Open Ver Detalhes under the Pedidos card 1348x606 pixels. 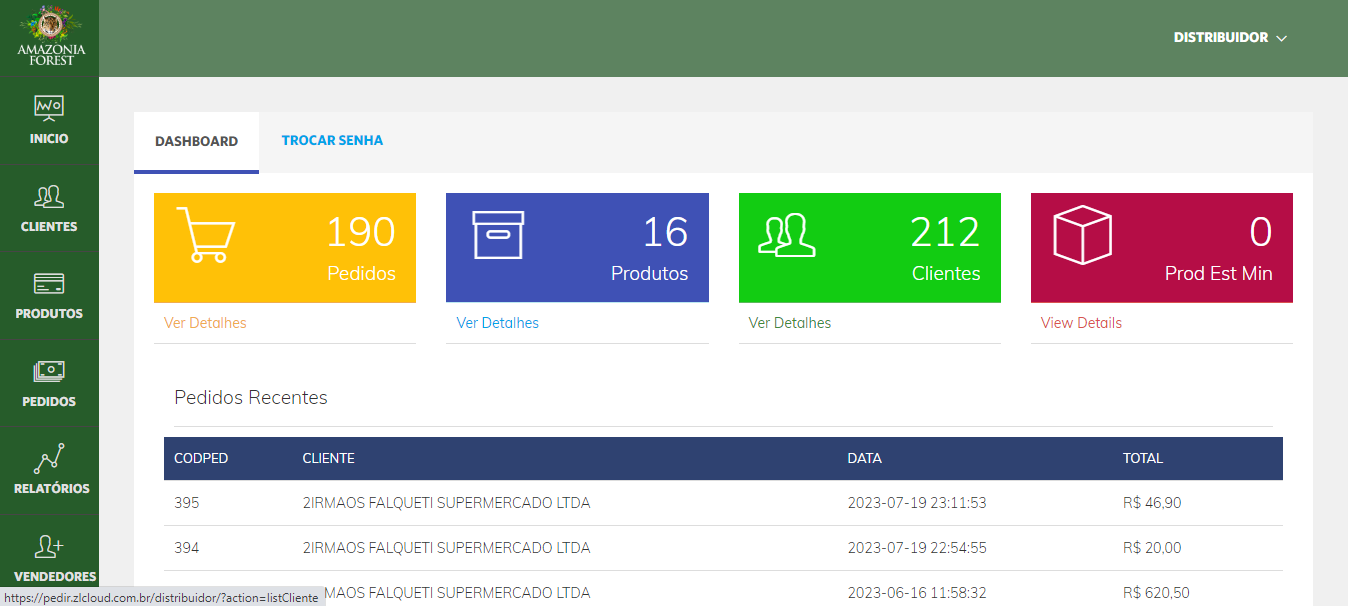205,322
